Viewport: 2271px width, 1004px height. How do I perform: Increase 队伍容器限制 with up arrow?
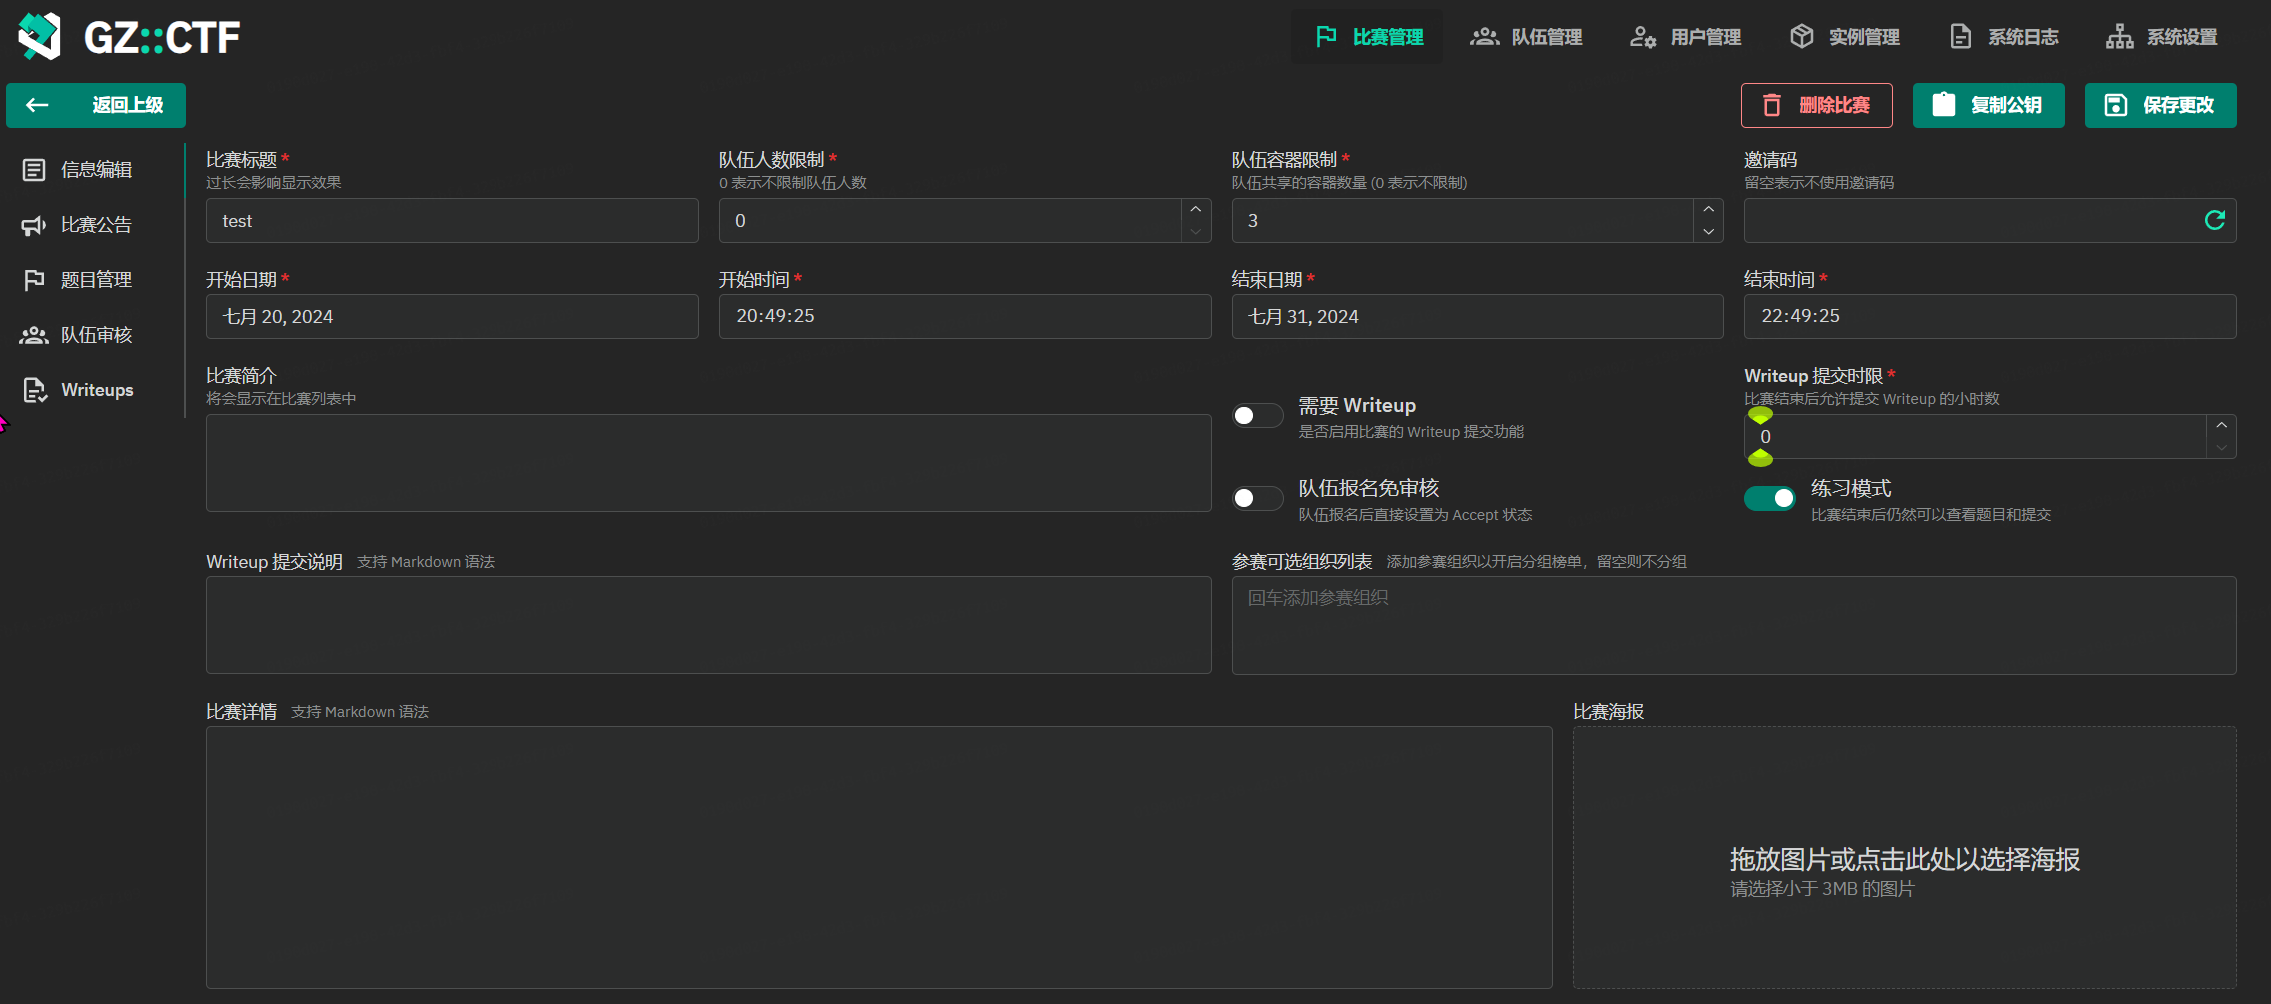[x=1708, y=209]
